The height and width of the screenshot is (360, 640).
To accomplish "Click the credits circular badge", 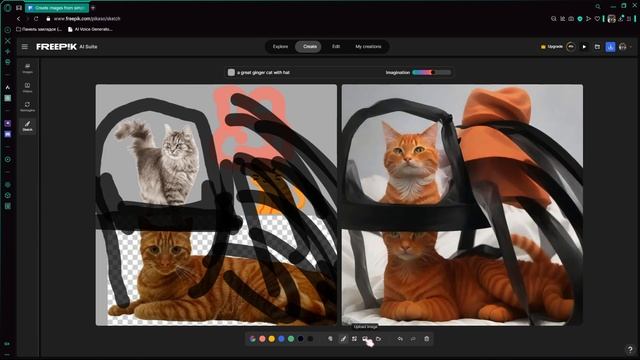I will point(571,47).
